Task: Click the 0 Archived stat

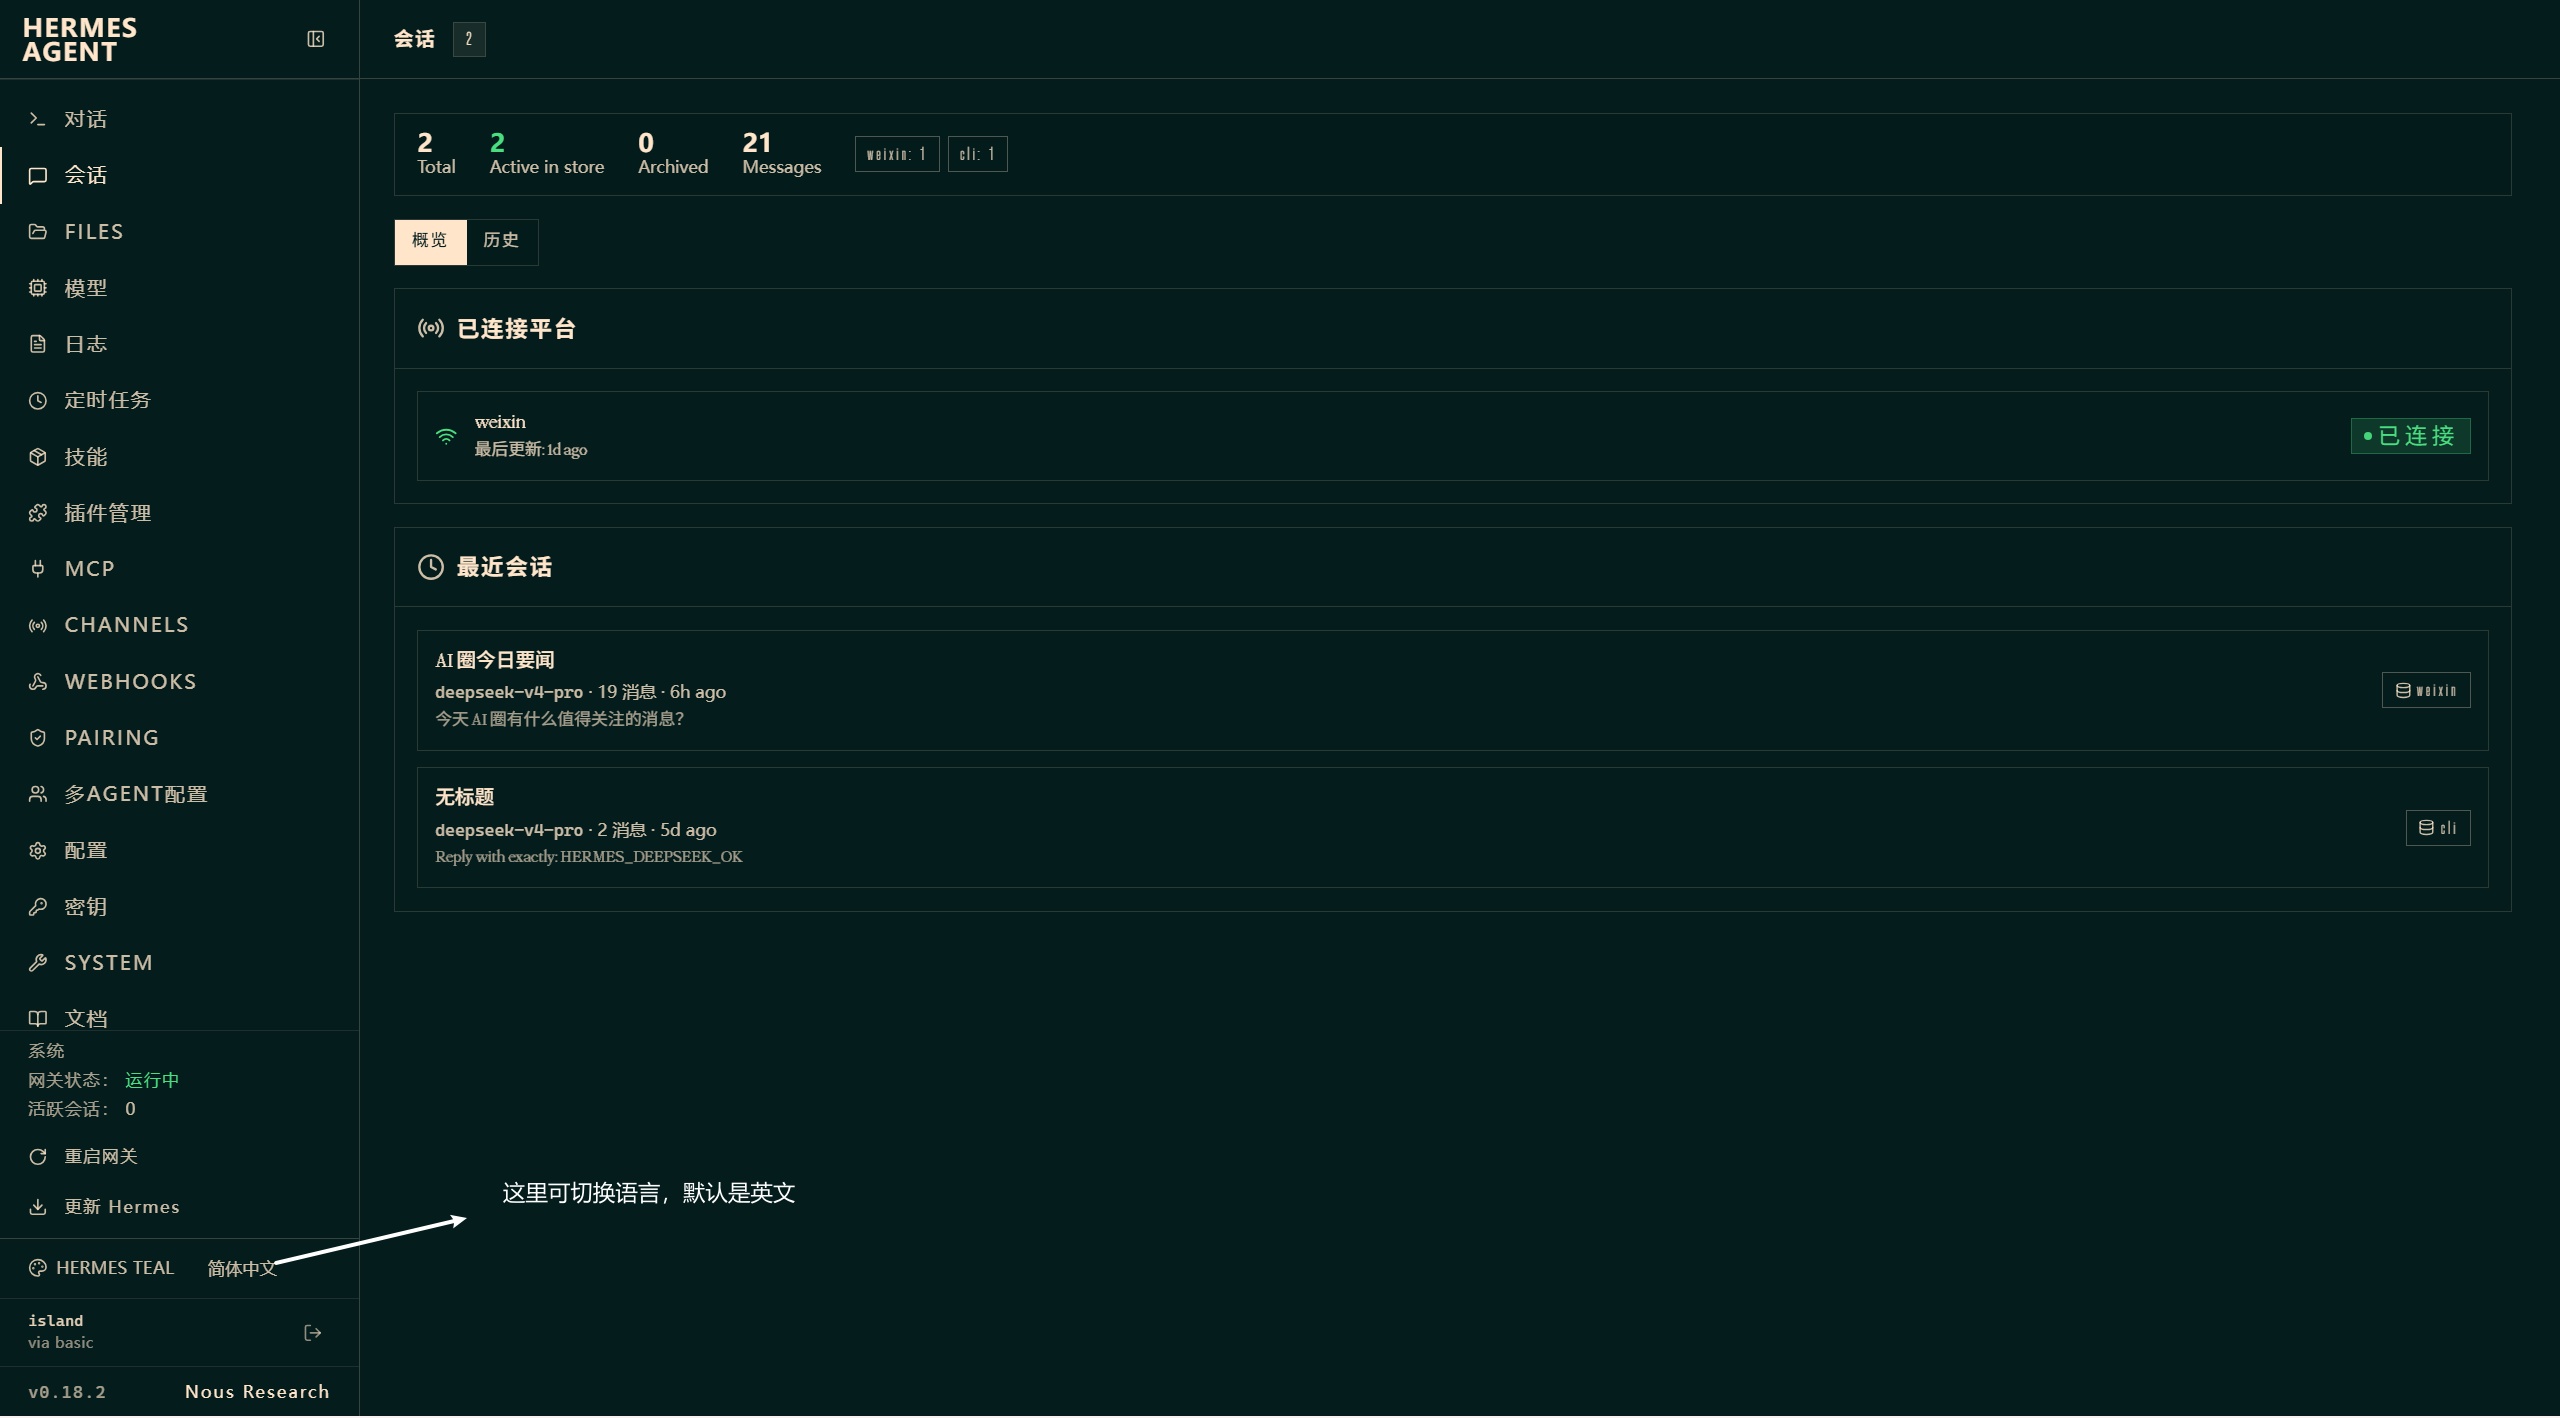Action: click(673, 154)
